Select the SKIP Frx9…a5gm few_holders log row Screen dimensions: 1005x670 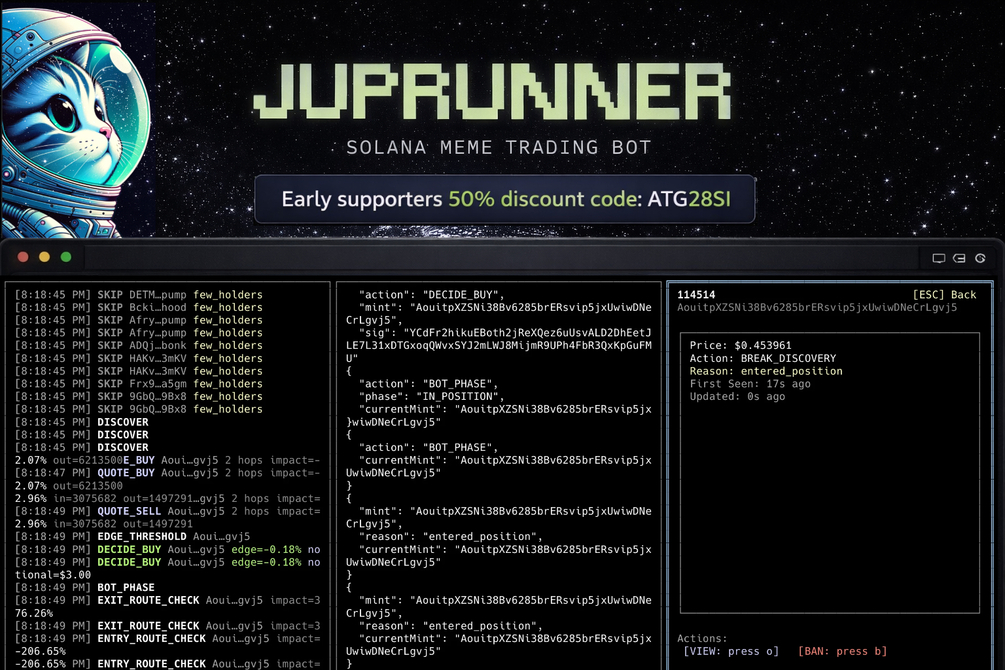tap(138, 383)
